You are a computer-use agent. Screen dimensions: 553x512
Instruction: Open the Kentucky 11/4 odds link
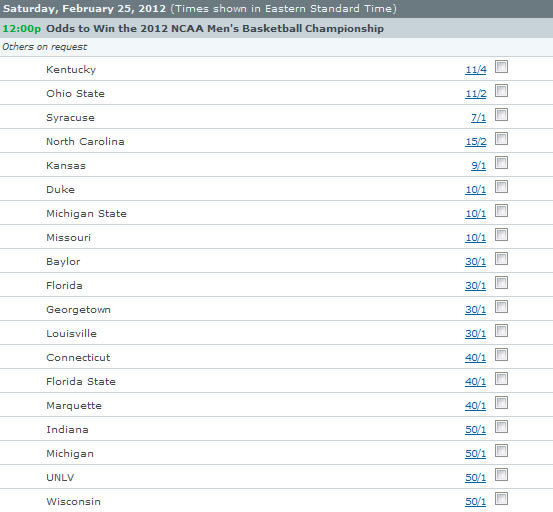[x=476, y=70]
